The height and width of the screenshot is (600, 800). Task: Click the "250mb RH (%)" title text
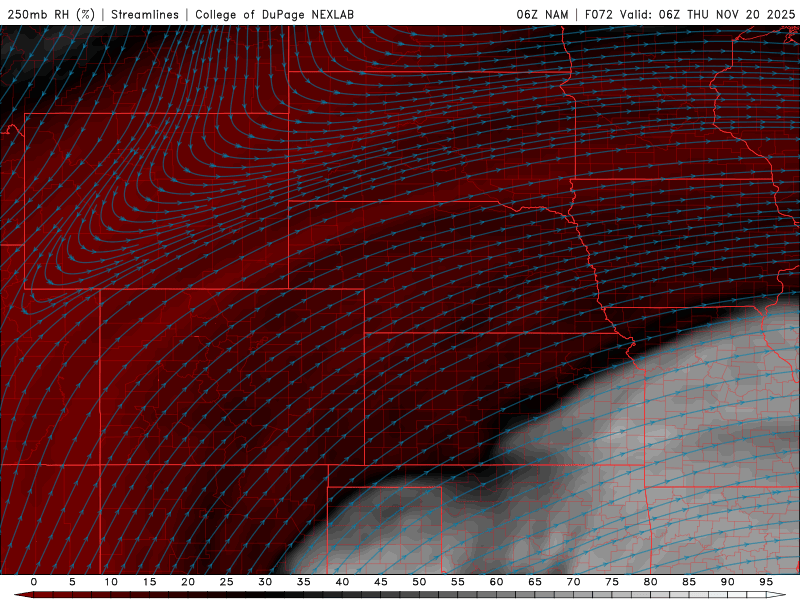(x=51, y=14)
